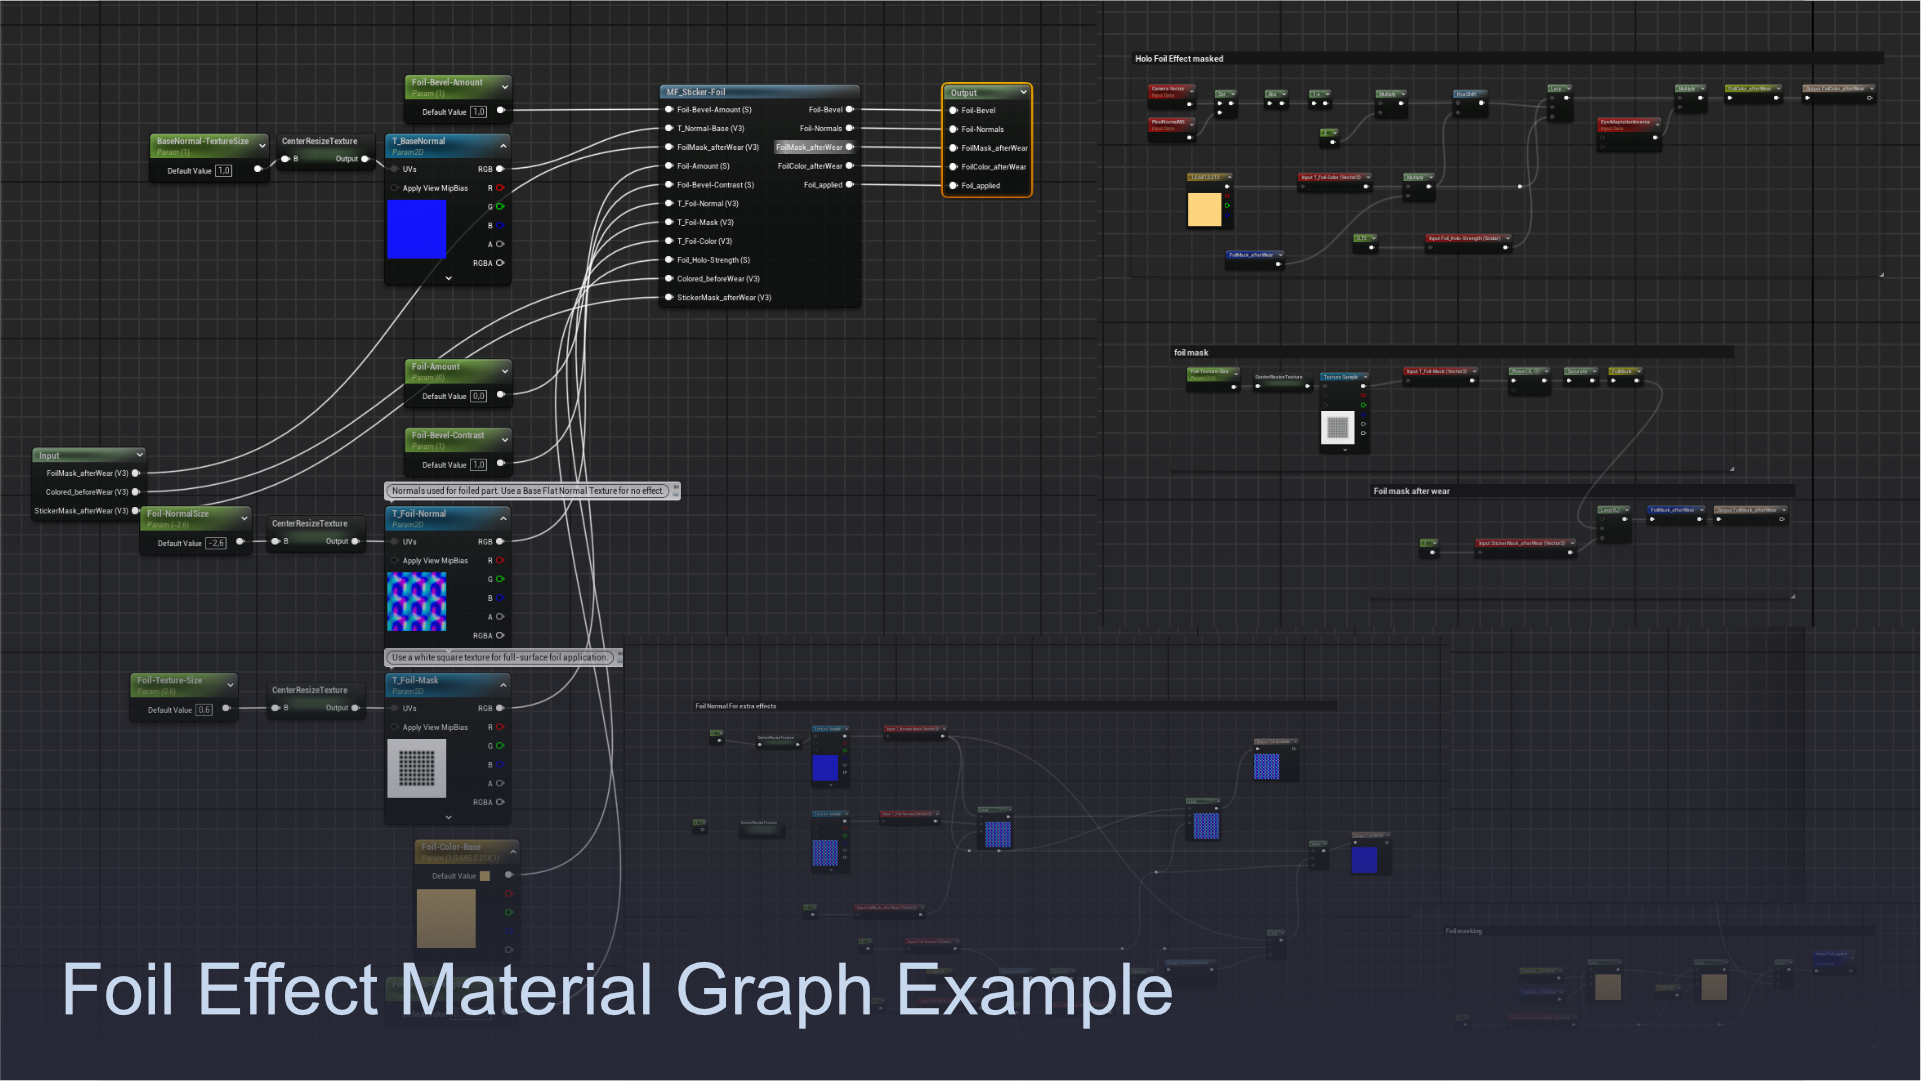The width and height of the screenshot is (1921, 1081).
Task: Click Colored_beforeWear (V3) pin on Input node
Action: pos(136,492)
